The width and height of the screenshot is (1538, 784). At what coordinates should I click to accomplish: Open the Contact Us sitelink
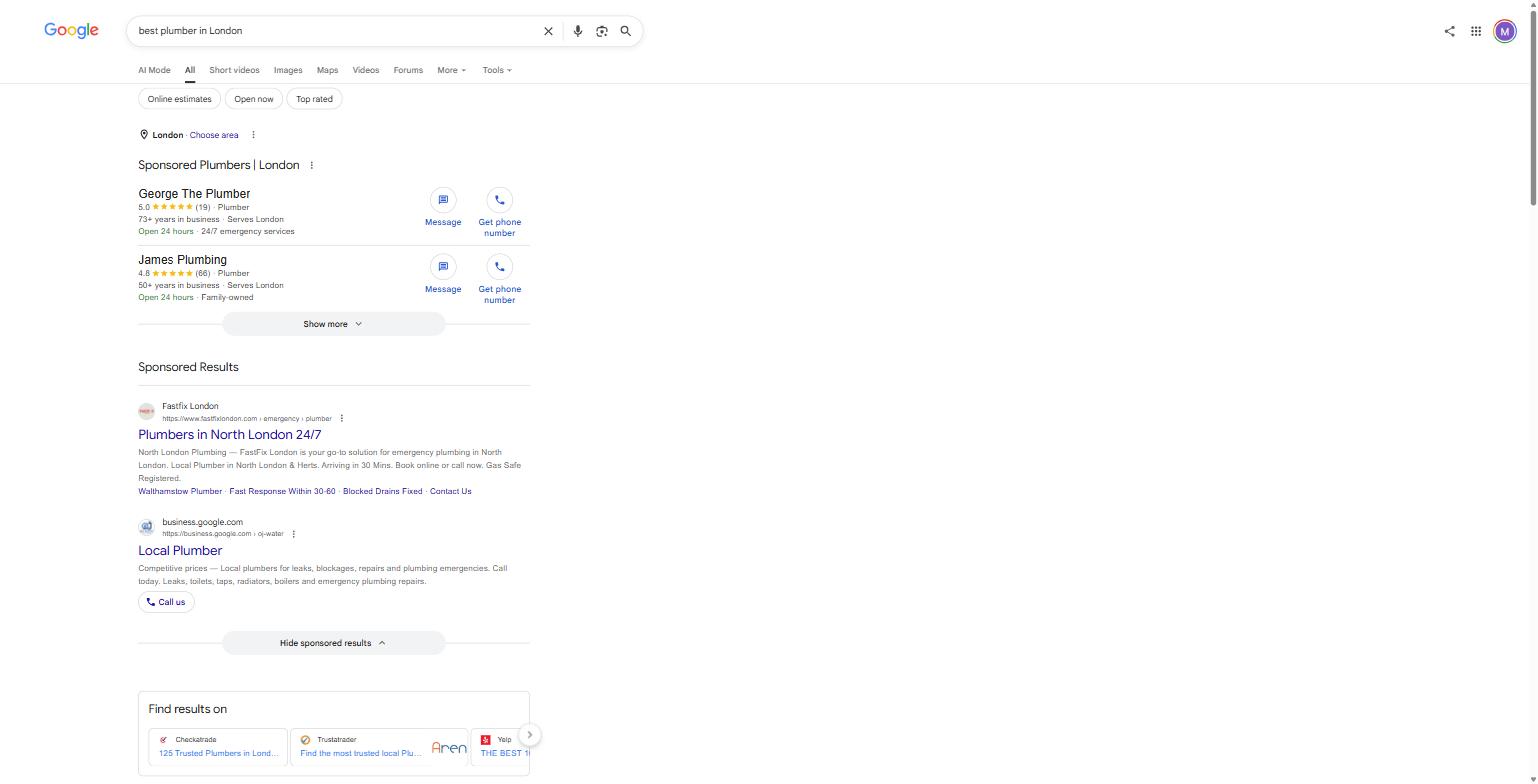450,491
